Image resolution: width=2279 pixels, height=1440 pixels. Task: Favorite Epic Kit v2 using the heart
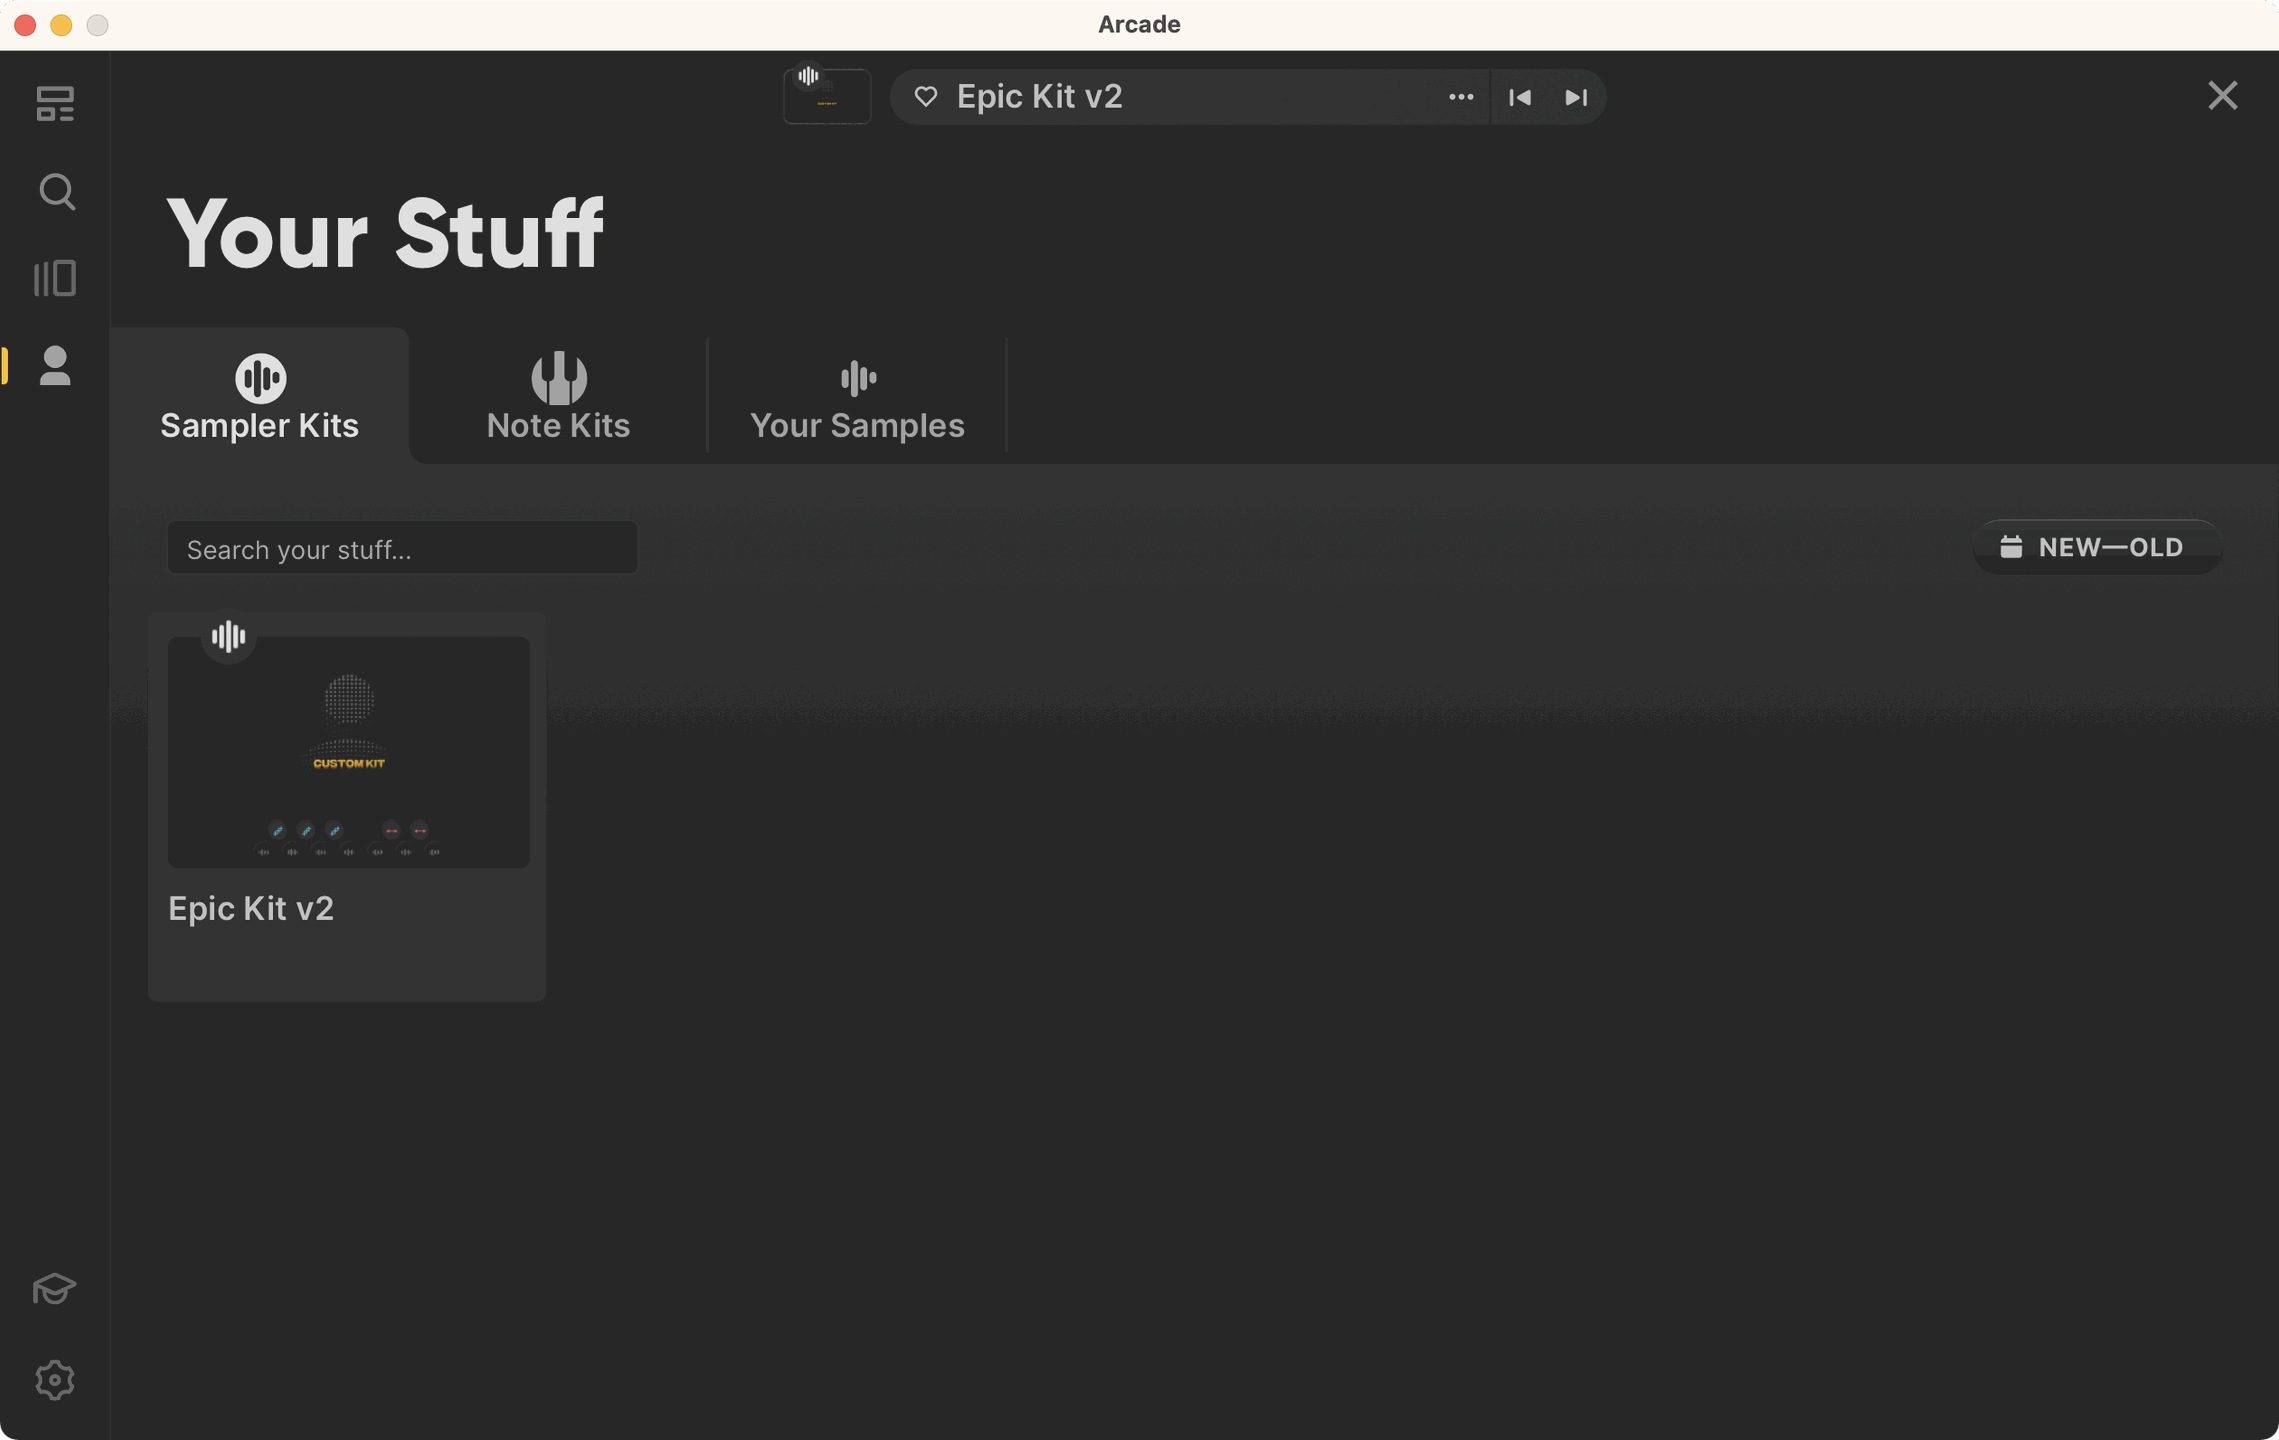tap(926, 96)
